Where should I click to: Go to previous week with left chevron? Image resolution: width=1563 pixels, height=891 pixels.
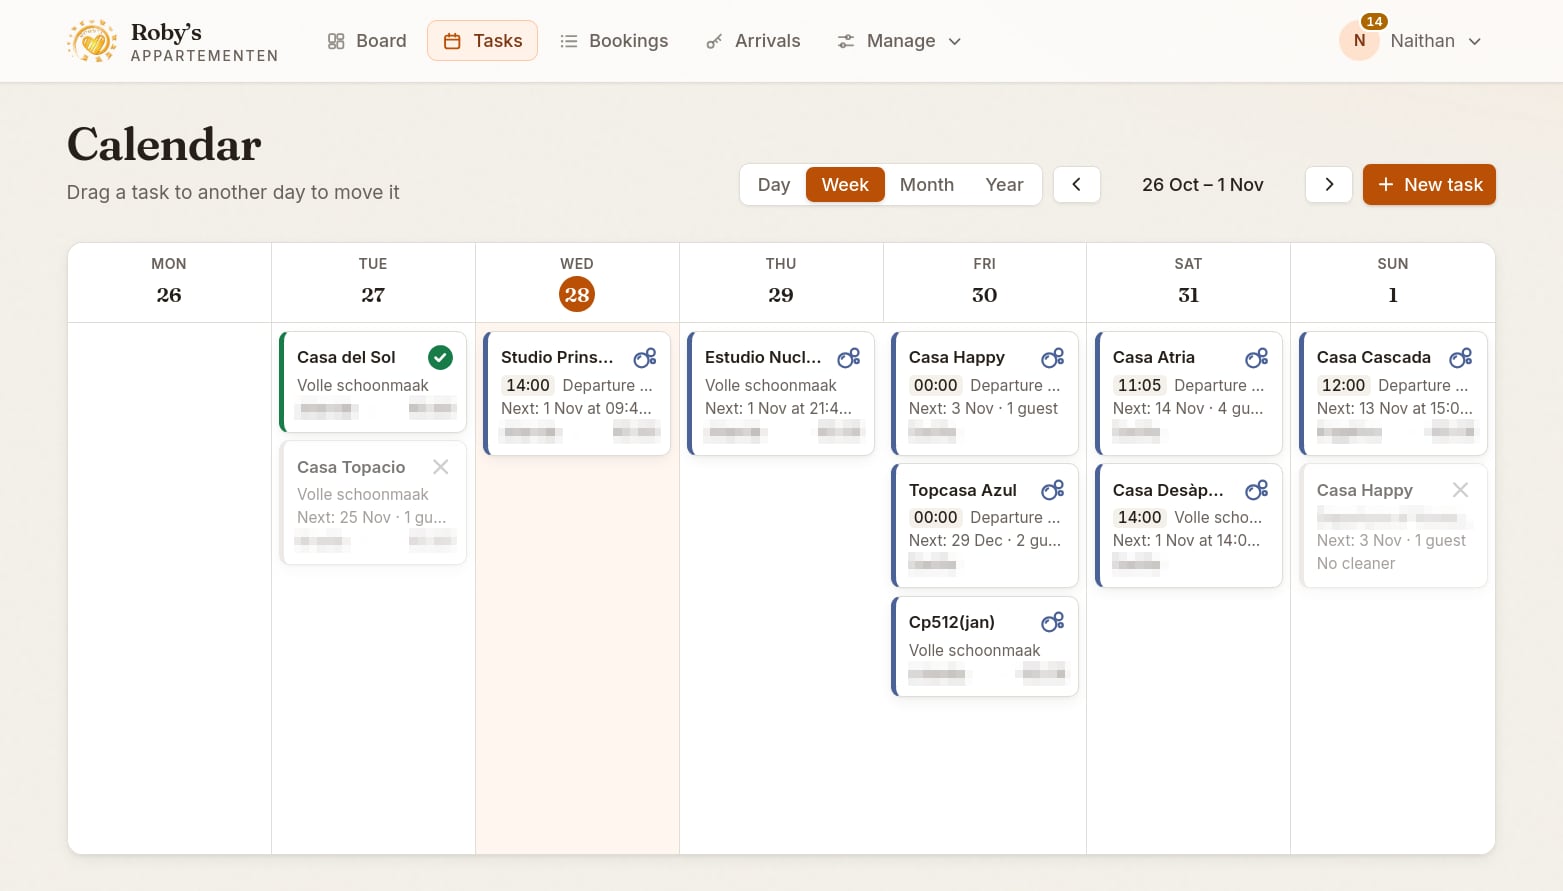tap(1077, 185)
